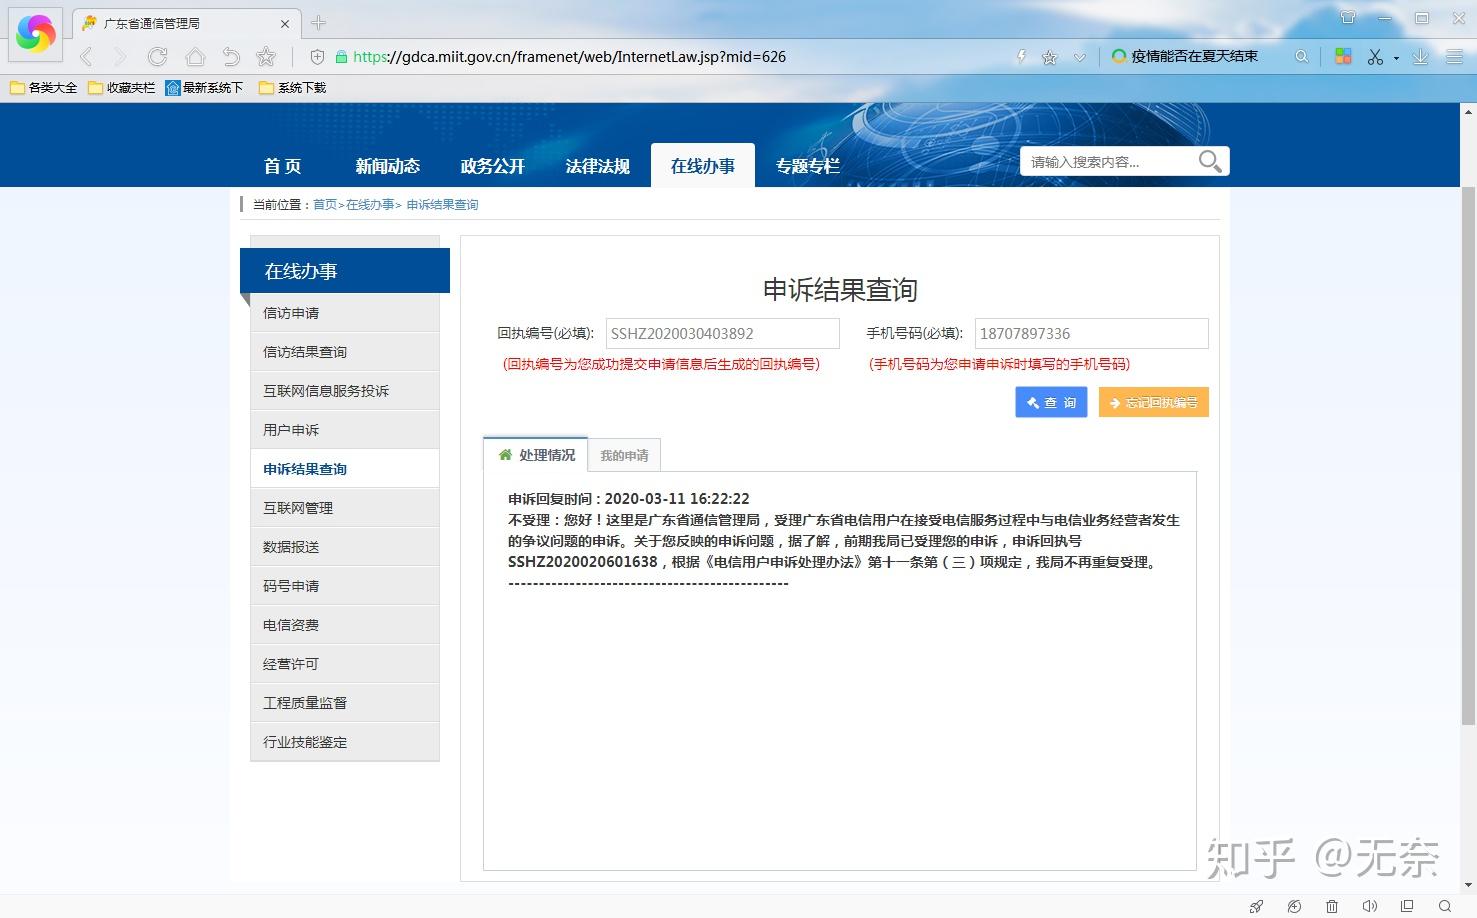The width and height of the screenshot is (1477, 918).
Task: Close the 广东省通信管理局 browser tab
Action: pyautogui.click(x=285, y=23)
